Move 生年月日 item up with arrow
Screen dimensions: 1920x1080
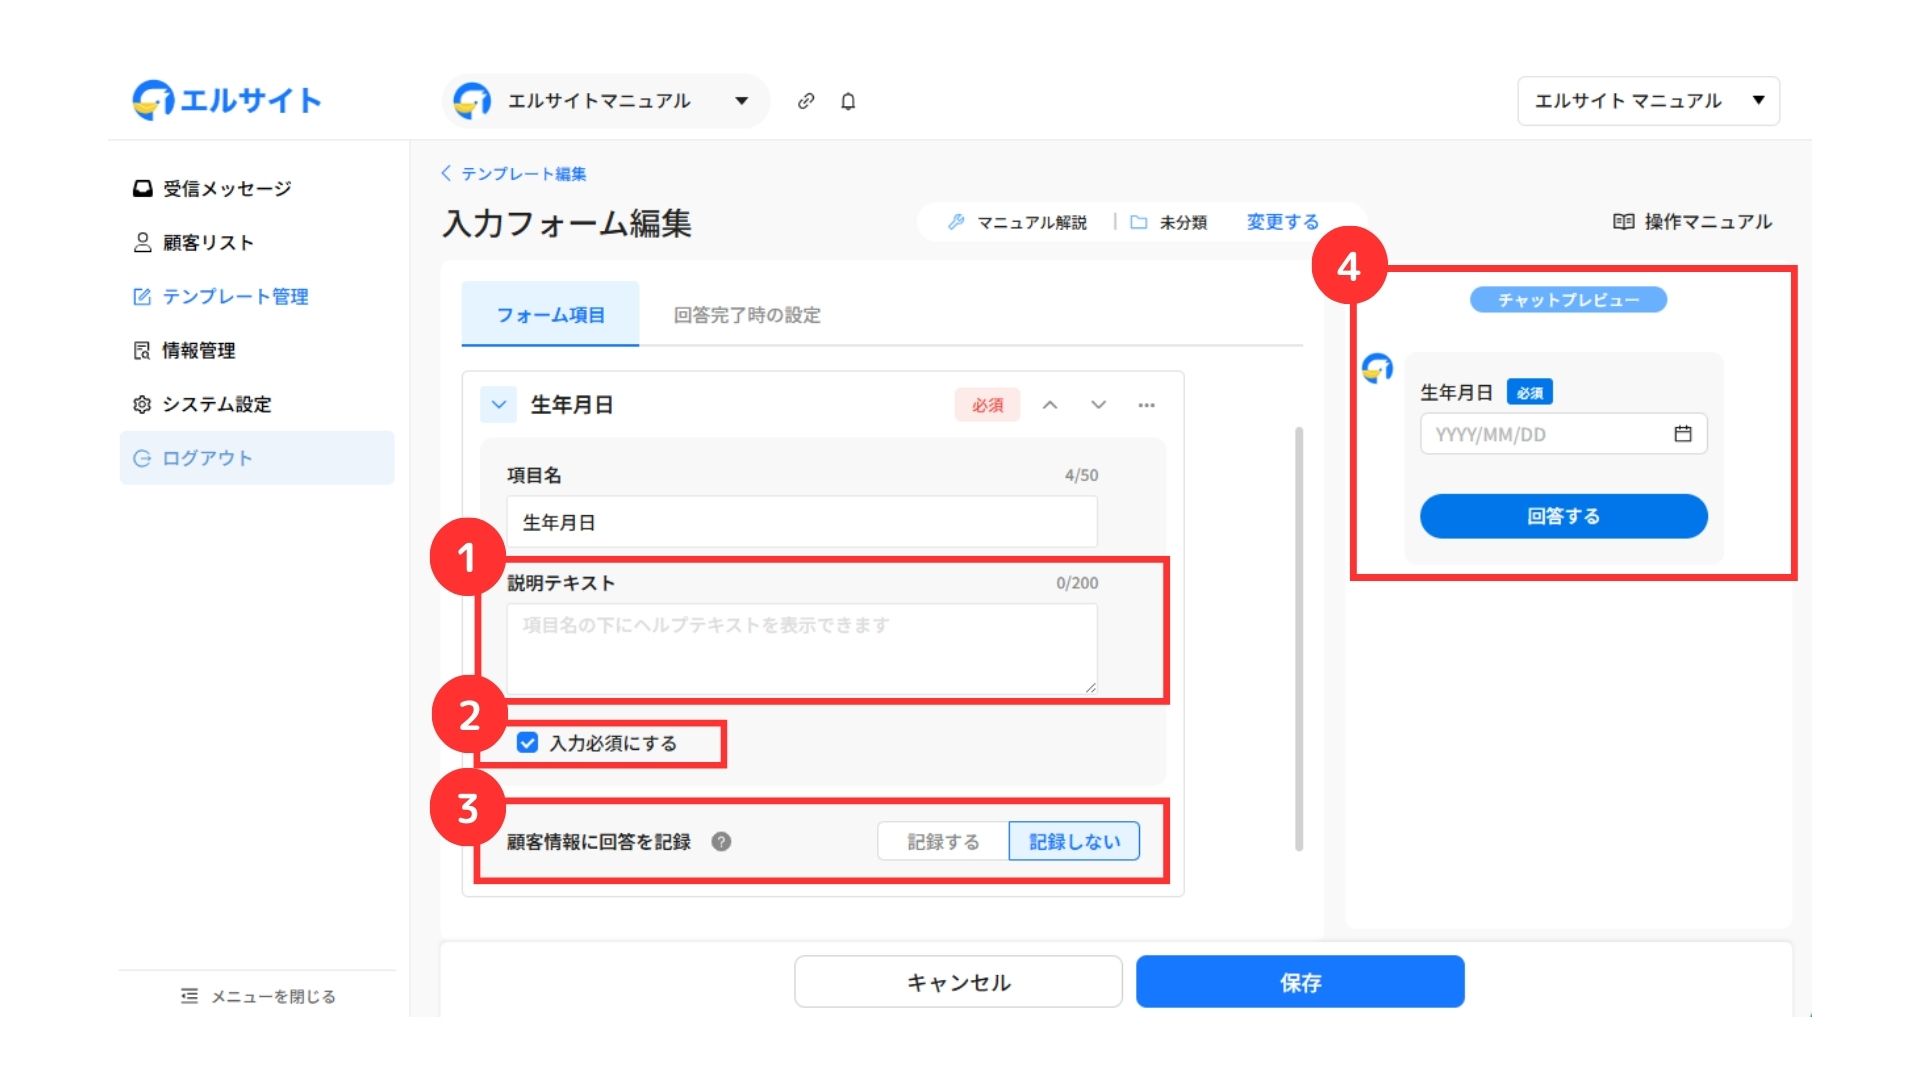[1050, 405]
